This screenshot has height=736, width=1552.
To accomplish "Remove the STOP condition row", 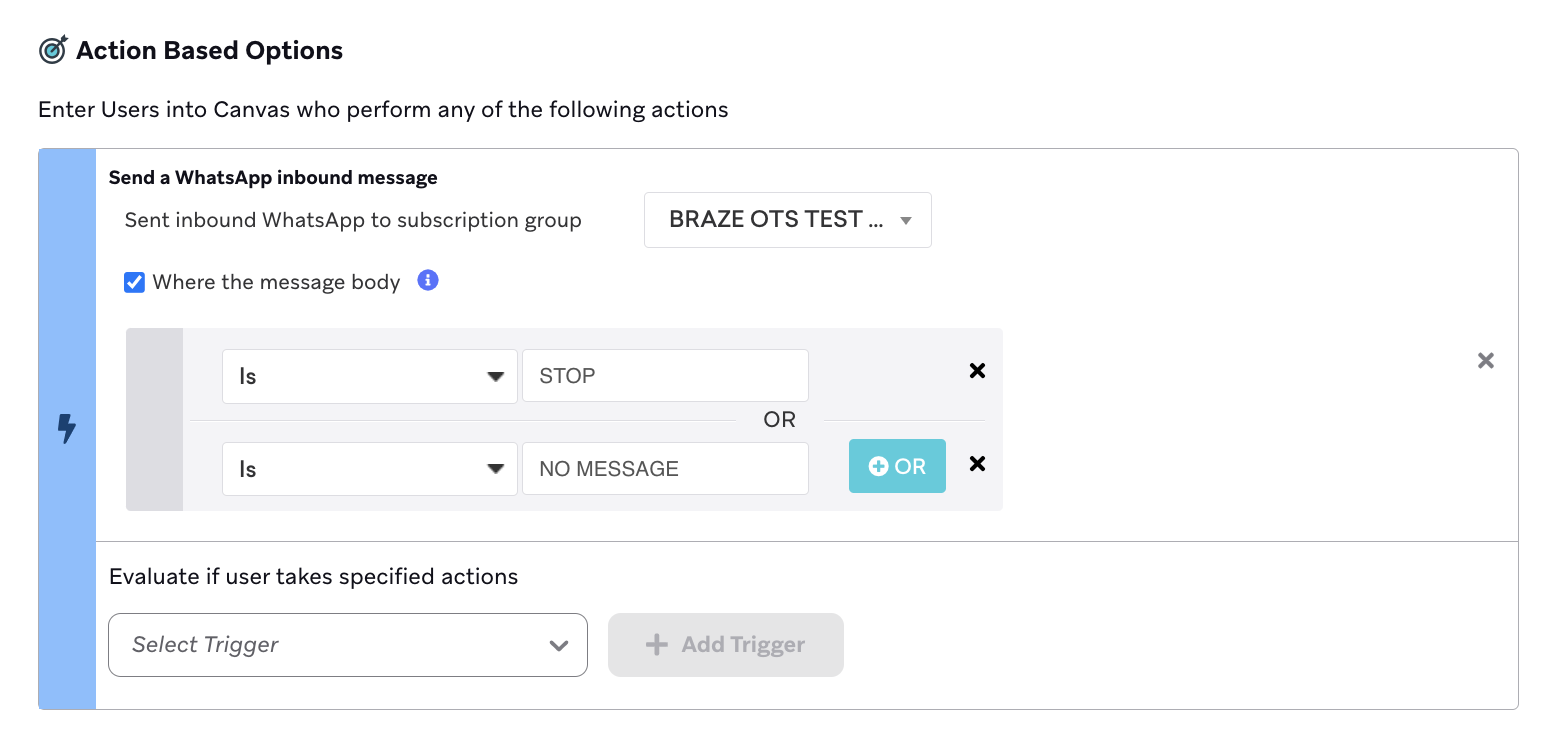I will point(978,371).
